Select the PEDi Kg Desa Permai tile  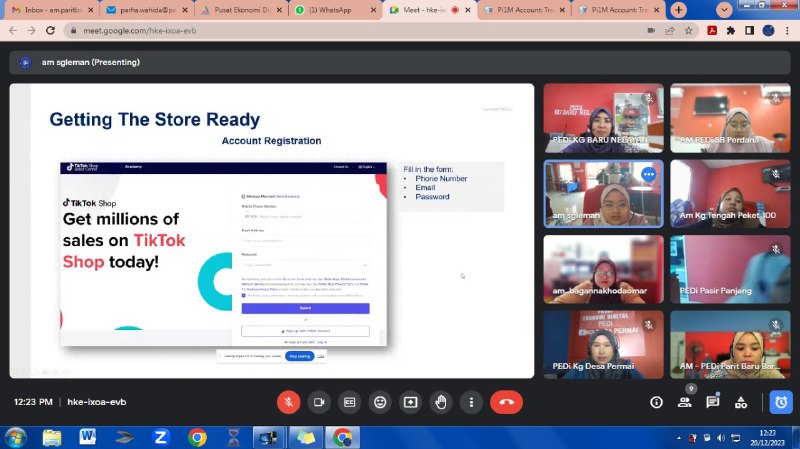click(x=603, y=344)
